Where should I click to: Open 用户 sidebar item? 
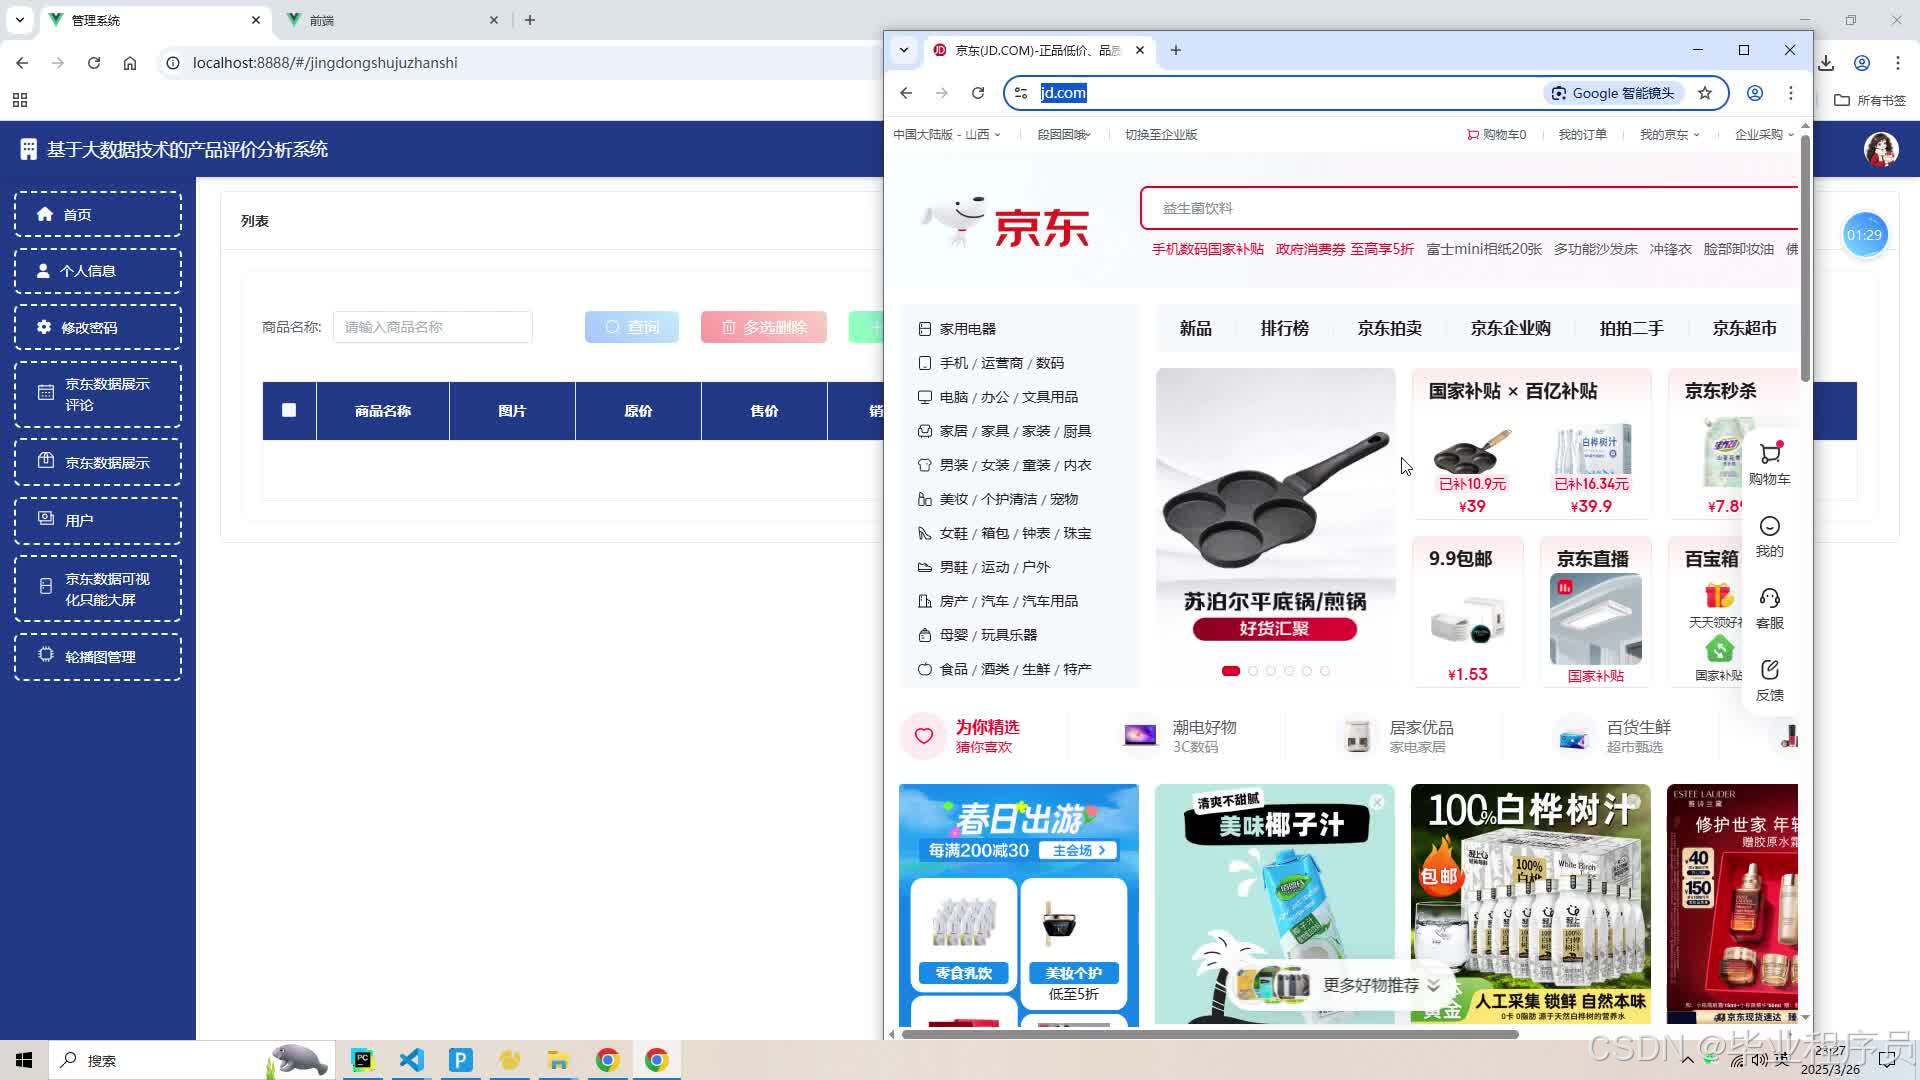[x=98, y=520]
